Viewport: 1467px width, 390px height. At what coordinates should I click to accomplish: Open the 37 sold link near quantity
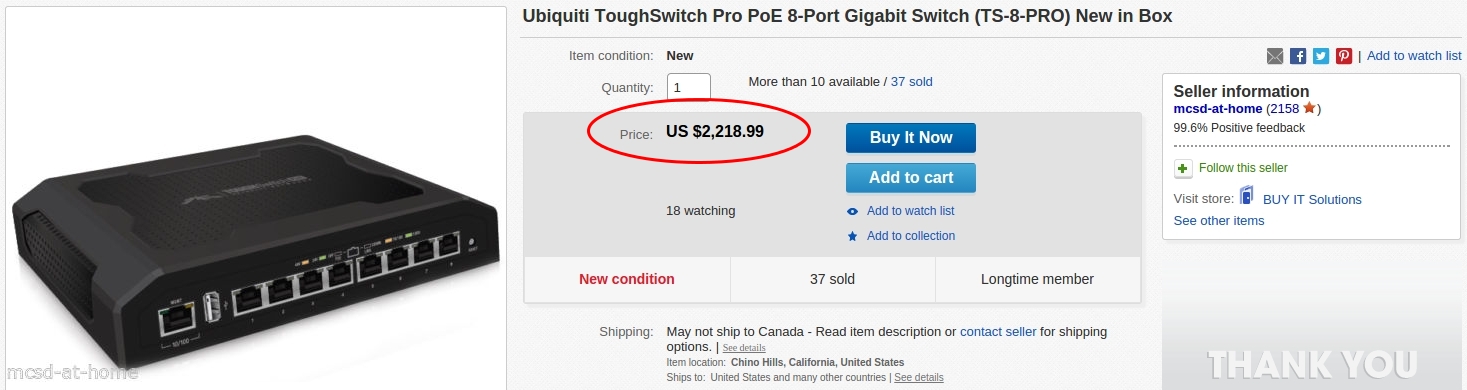click(x=912, y=82)
